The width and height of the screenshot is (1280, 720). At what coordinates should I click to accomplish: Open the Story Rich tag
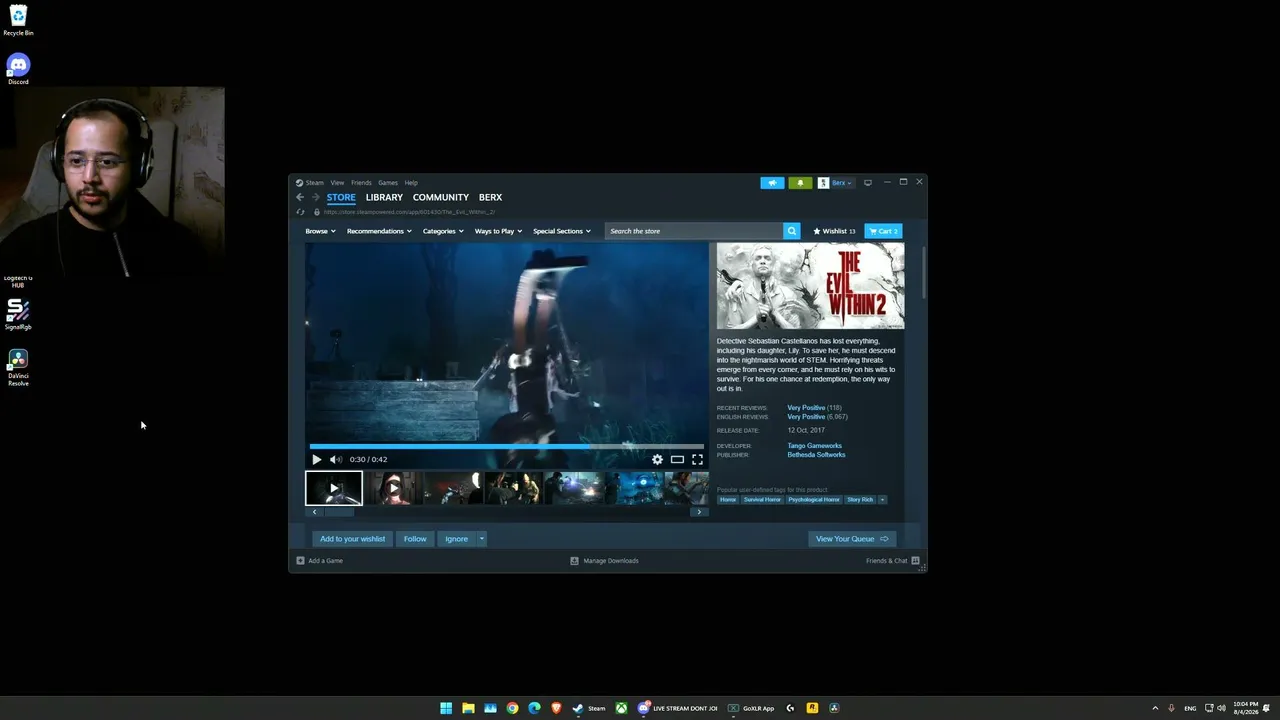pyautogui.click(x=860, y=500)
